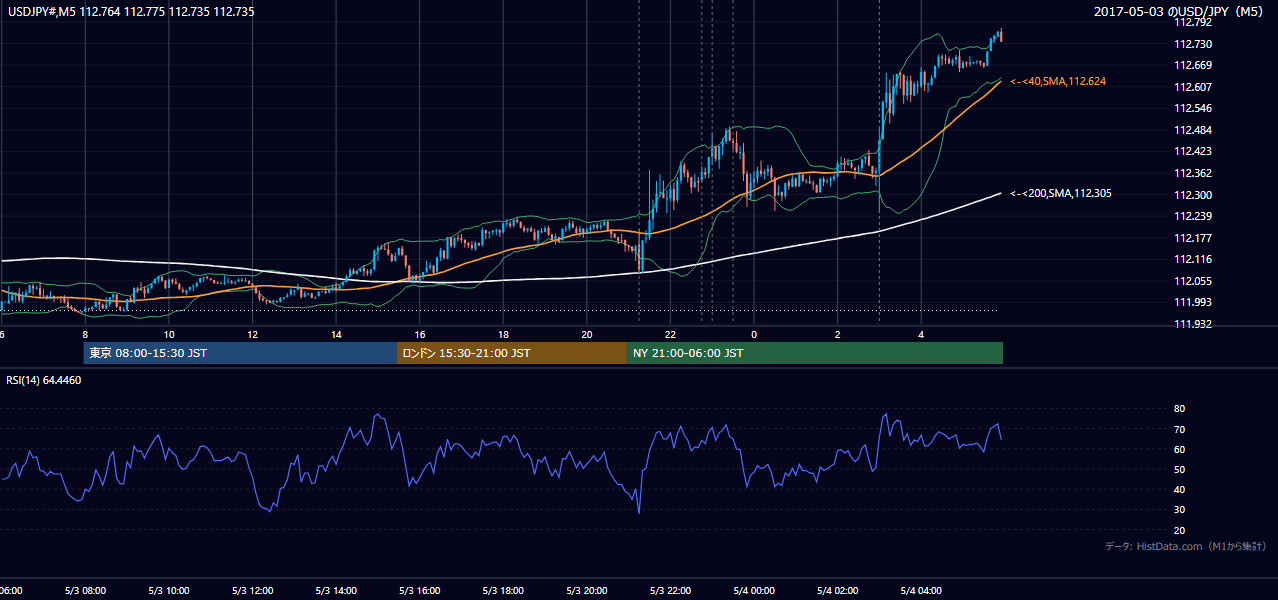Click the 5/3 18:00 bottom date label
The width and height of the screenshot is (1278, 600).
[x=504, y=591]
